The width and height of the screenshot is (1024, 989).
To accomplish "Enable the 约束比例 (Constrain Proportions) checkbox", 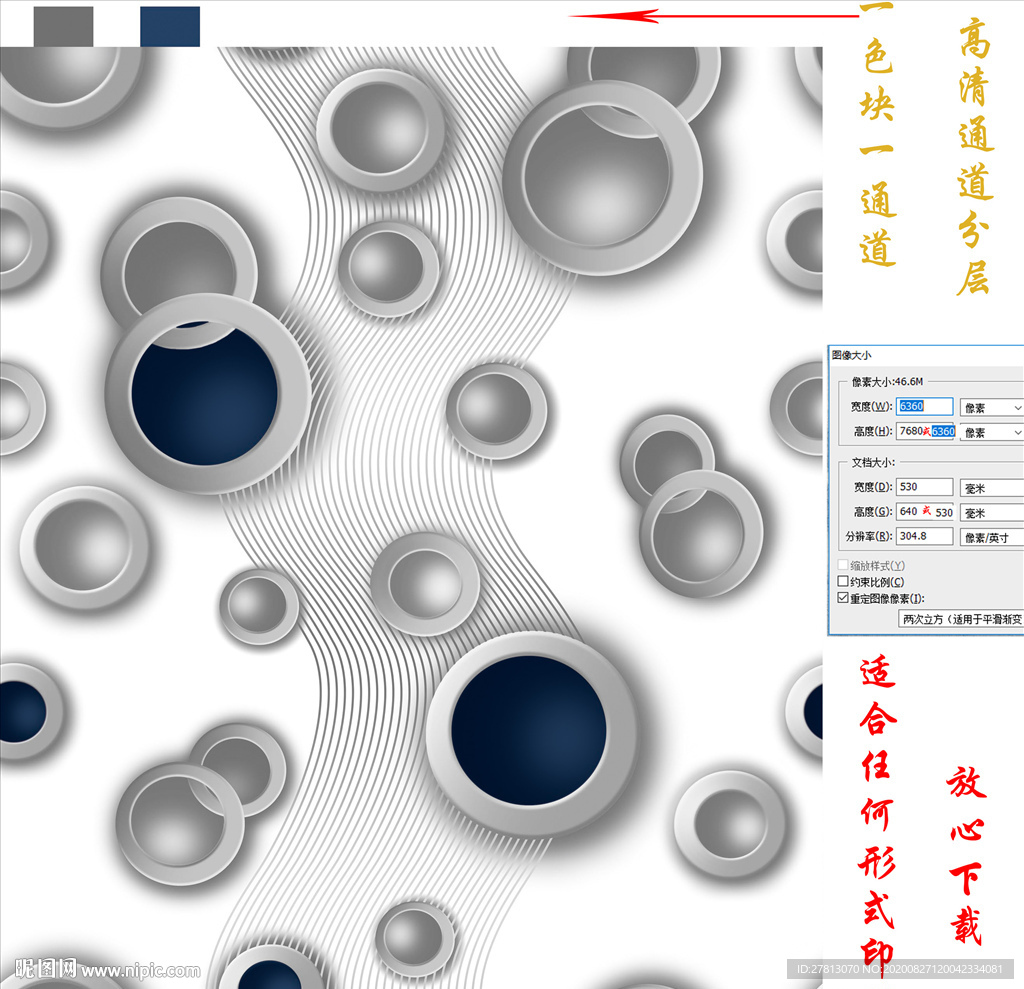I will click(843, 581).
